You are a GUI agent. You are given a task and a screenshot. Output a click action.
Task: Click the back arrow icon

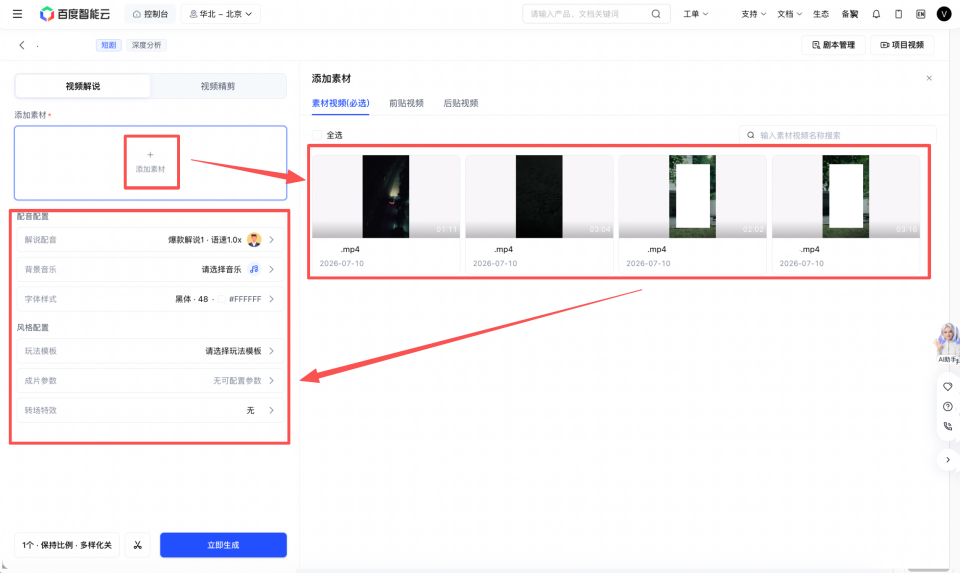[22, 45]
